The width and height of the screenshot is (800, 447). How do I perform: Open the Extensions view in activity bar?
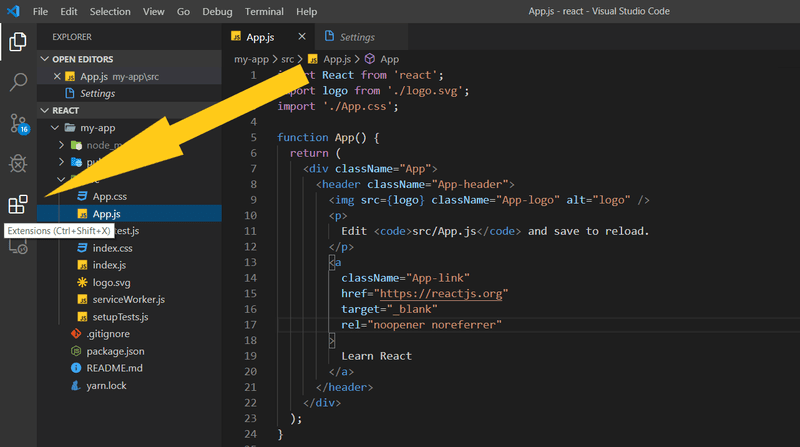[17, 205]
